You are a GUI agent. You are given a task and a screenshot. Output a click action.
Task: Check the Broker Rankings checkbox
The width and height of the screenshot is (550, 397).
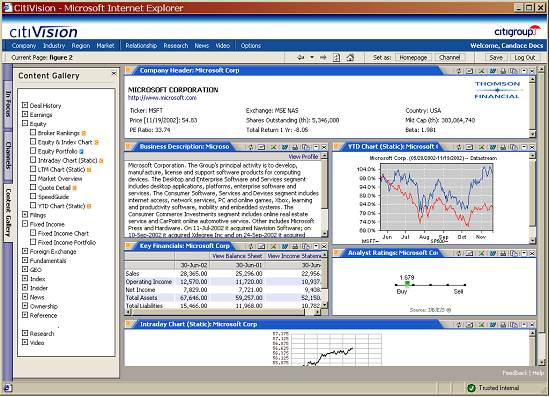[33, 133]
